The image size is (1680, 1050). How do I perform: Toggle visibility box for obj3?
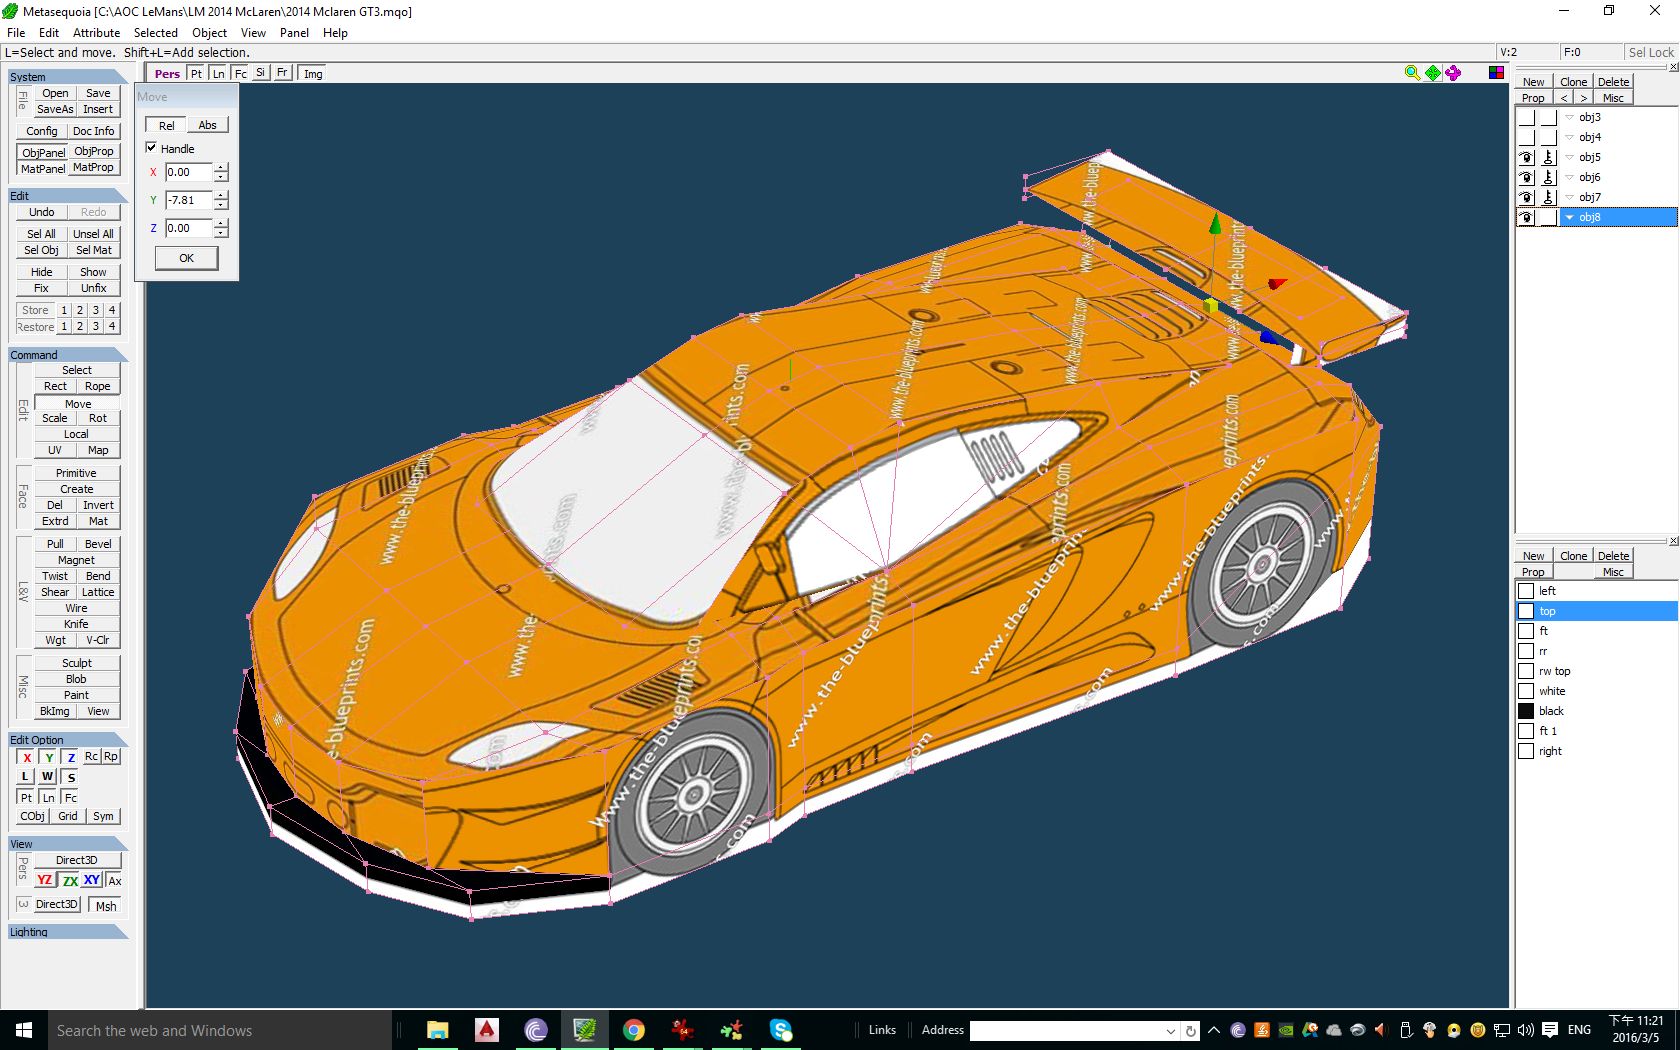point(1526,117)
